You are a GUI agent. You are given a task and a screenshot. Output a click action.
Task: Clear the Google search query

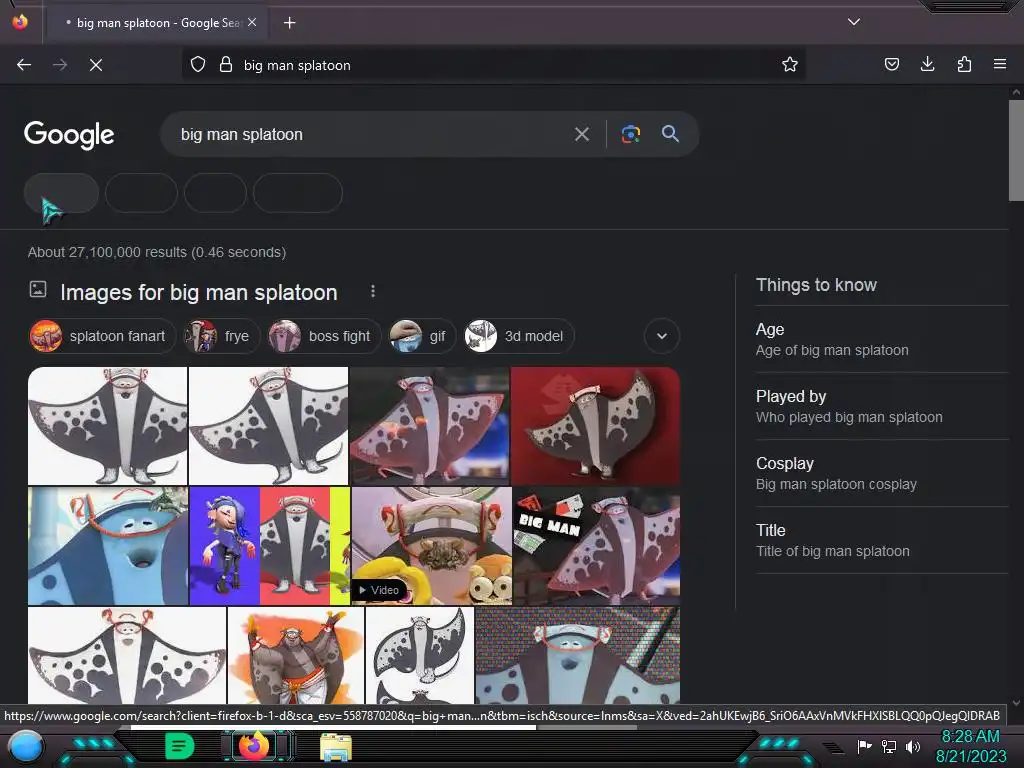[x=582, y=135]
